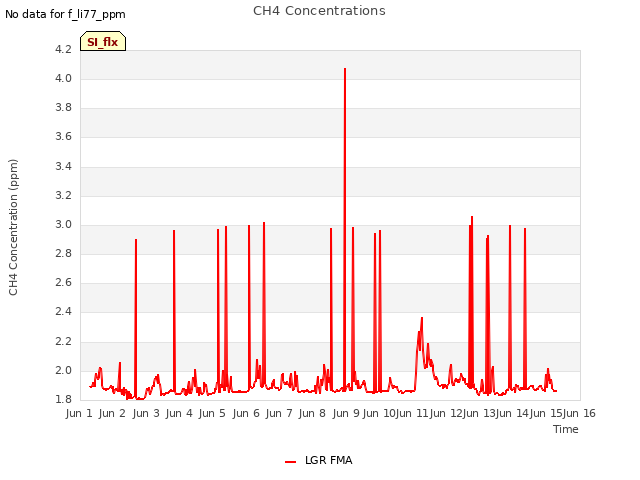Click the 'No data for f_li77_ppm' message

coord(65,14)
